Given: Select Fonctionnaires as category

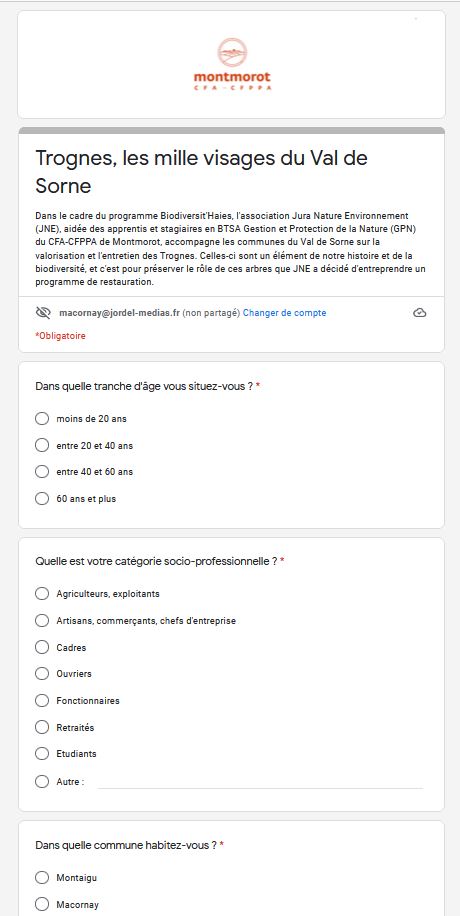Looking at the screenshot, I should click(42, 700).
